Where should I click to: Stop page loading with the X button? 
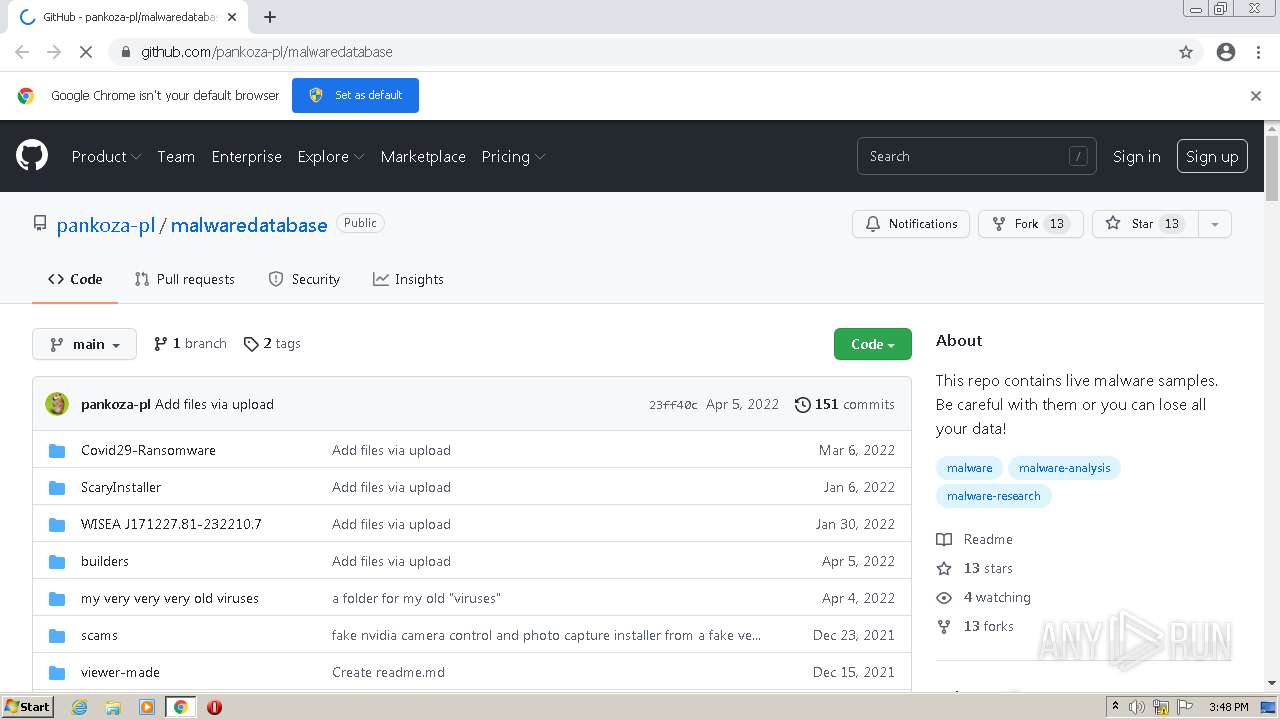click(x=86, y=52)
